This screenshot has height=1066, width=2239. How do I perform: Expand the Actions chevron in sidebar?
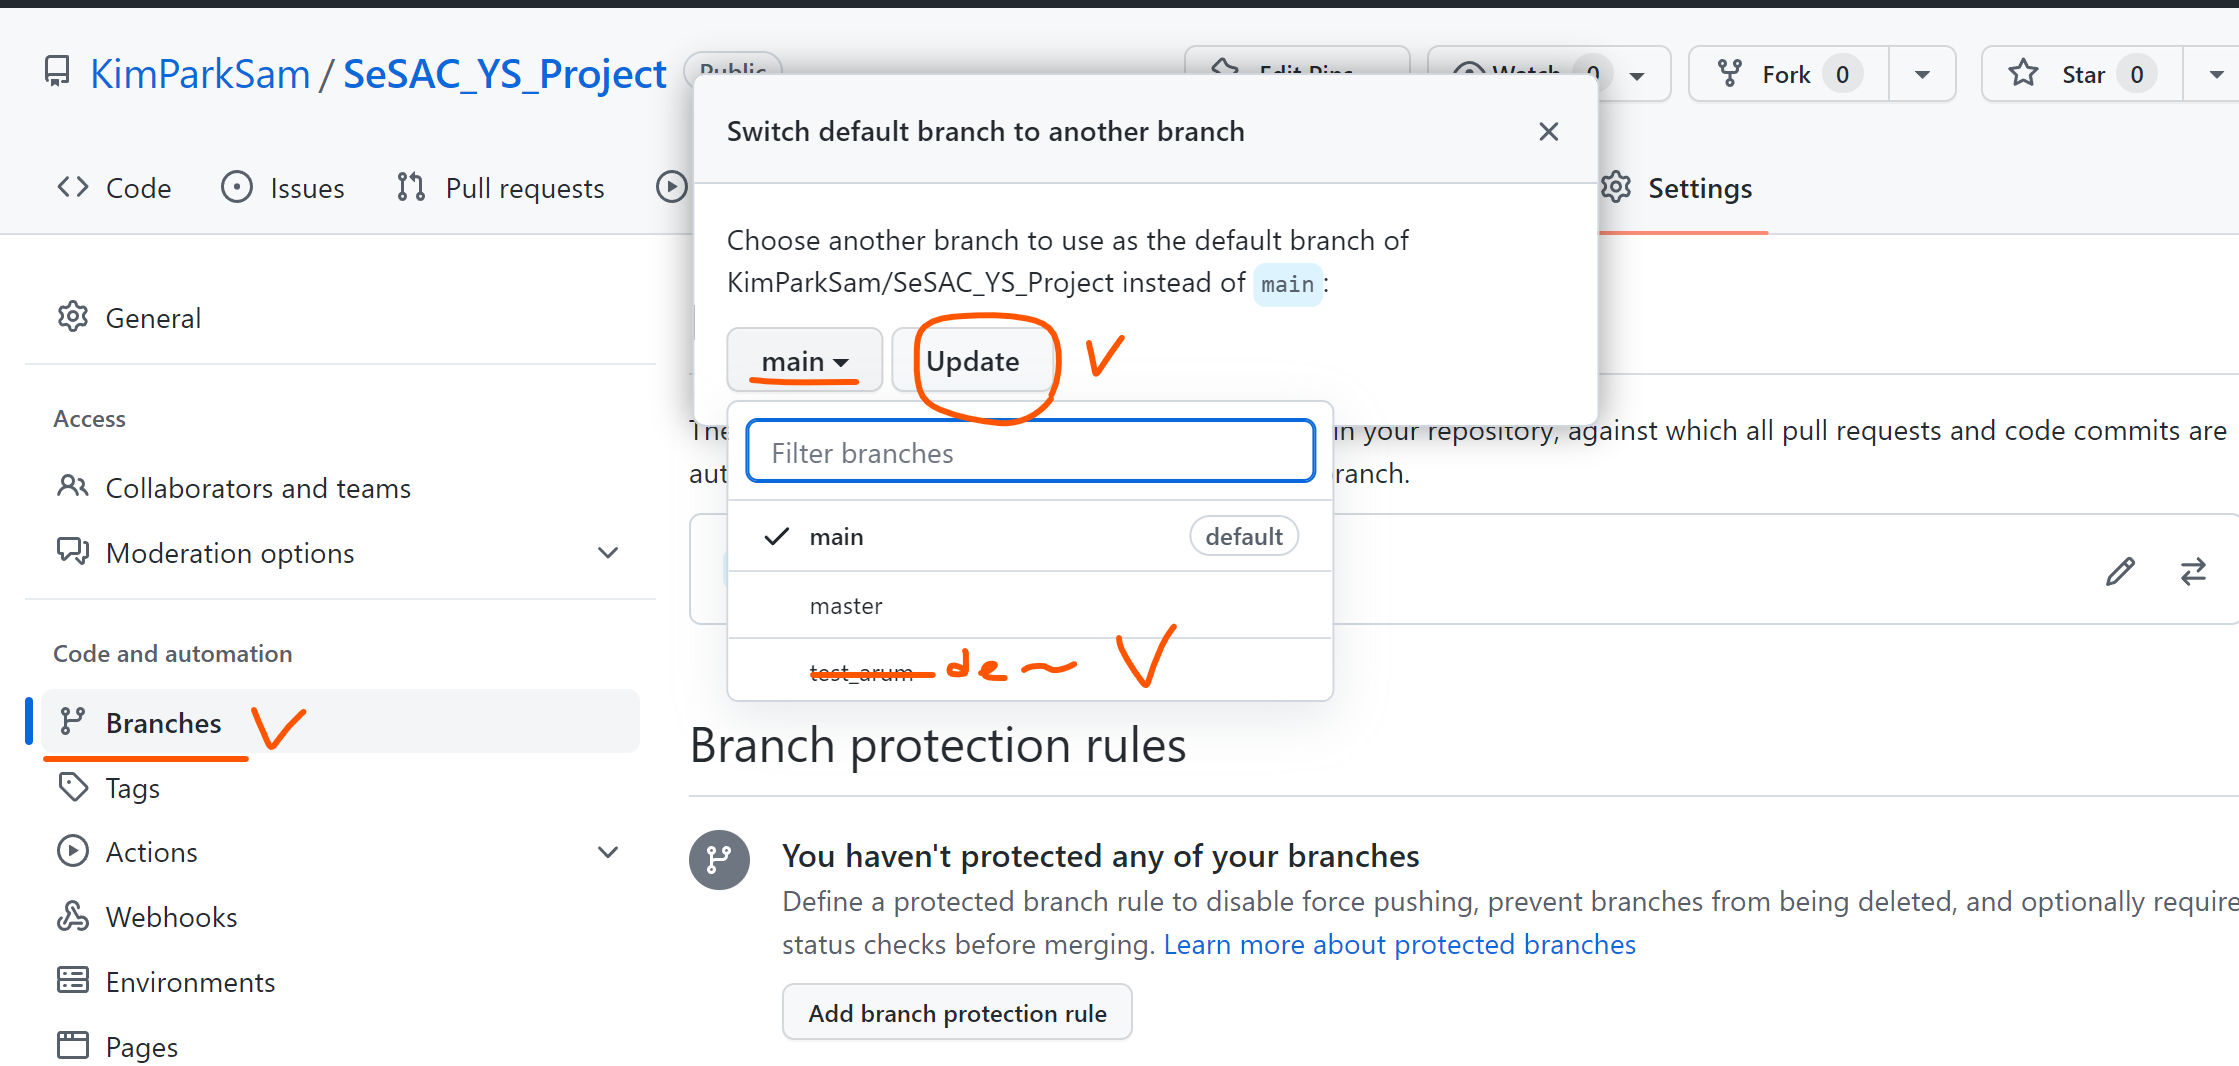tap(608, 852)
